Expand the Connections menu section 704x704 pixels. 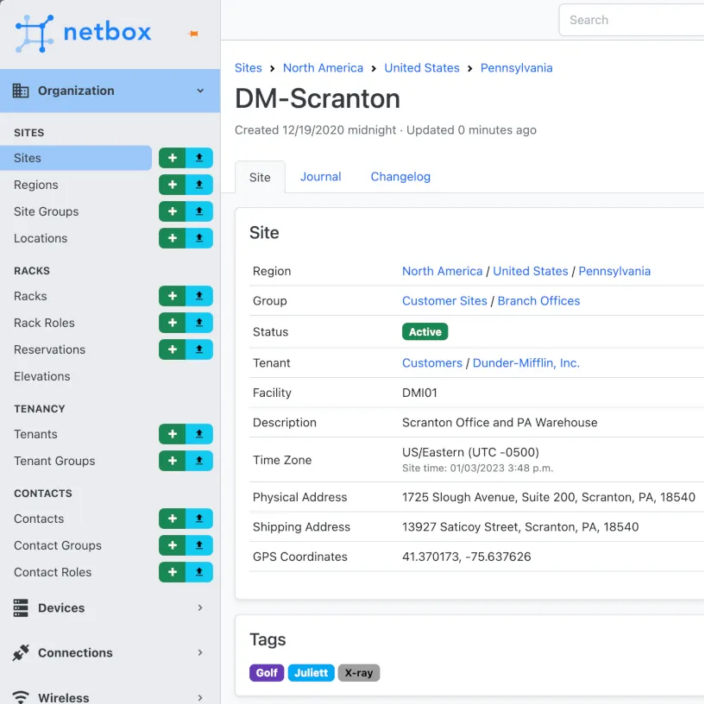[x=110, y=653]
